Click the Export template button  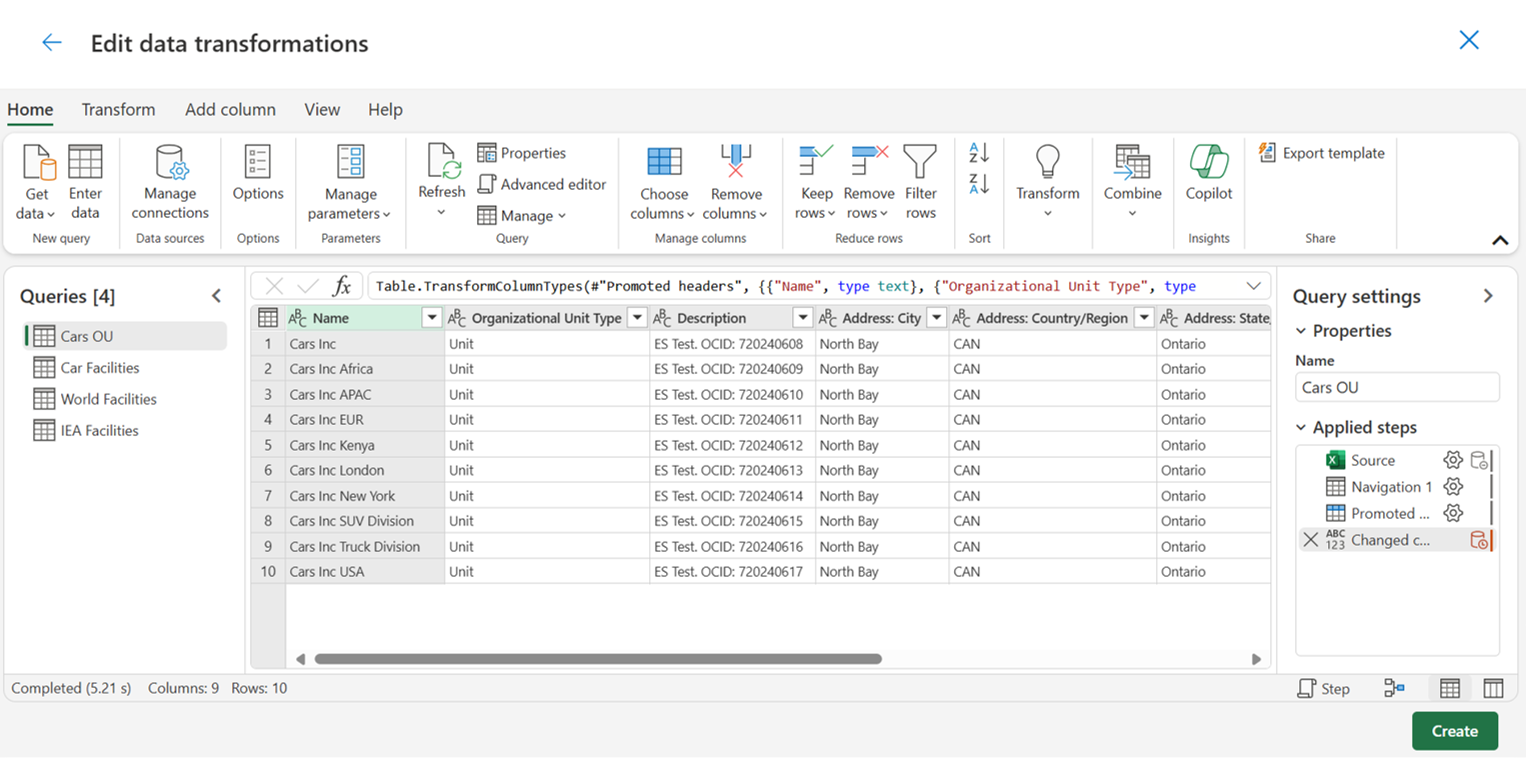pyautogui.click(x=1322, y=153)
